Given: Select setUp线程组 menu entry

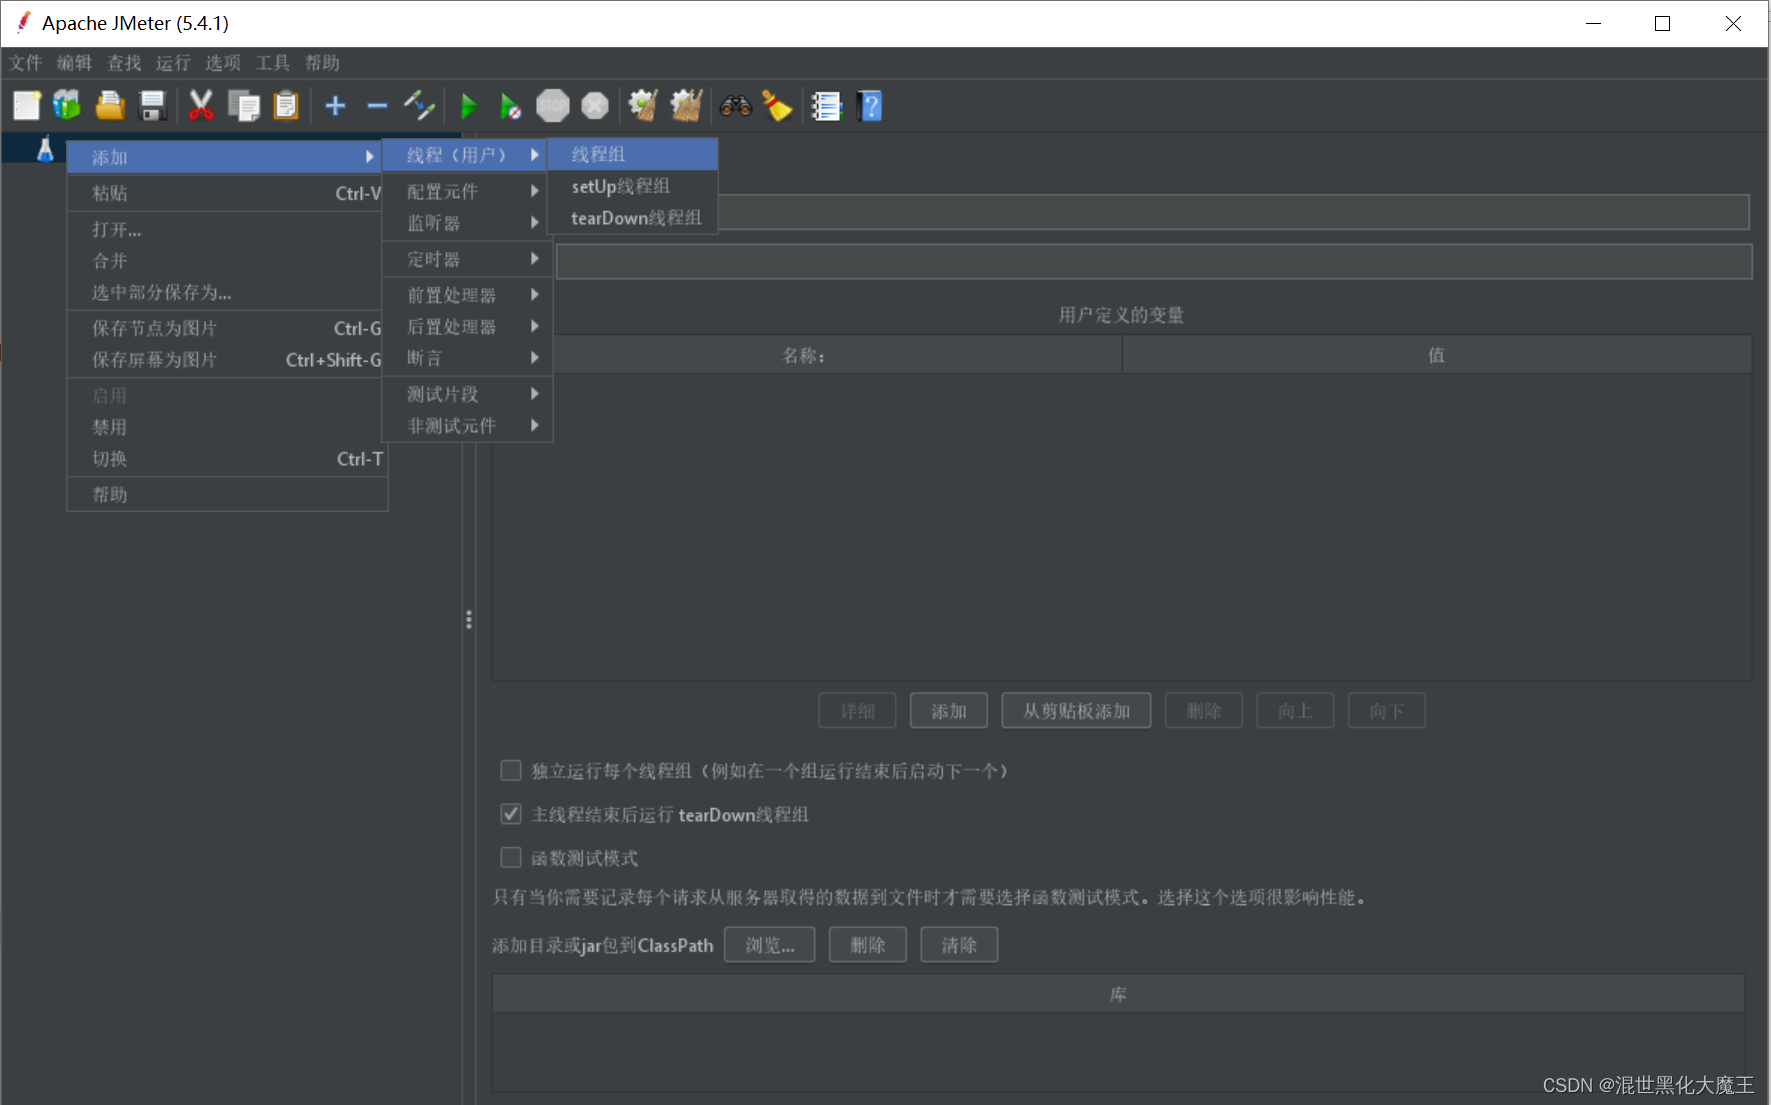Looking at the screenshot, I should [x=633, y=186].
